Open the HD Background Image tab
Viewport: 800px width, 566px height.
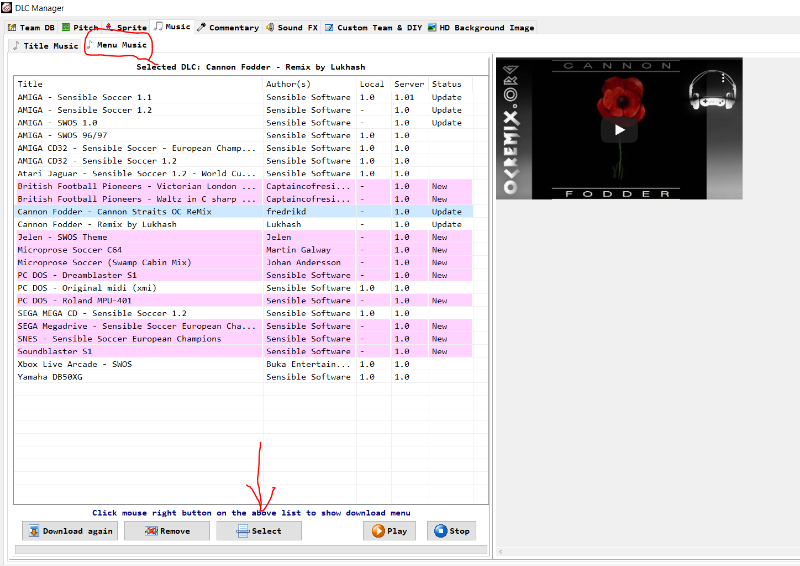pyautogui.click(x=480, y=27)
